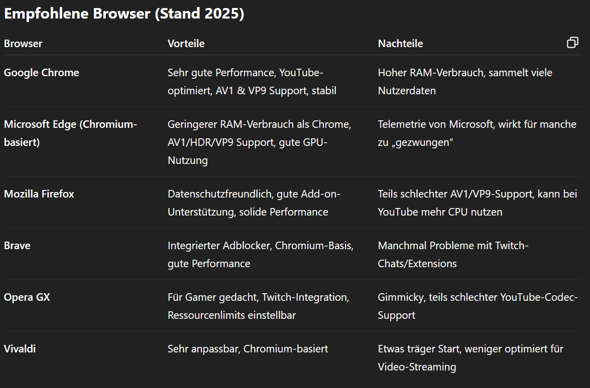Click the Mozilla Firefox row label

point(39,194)
